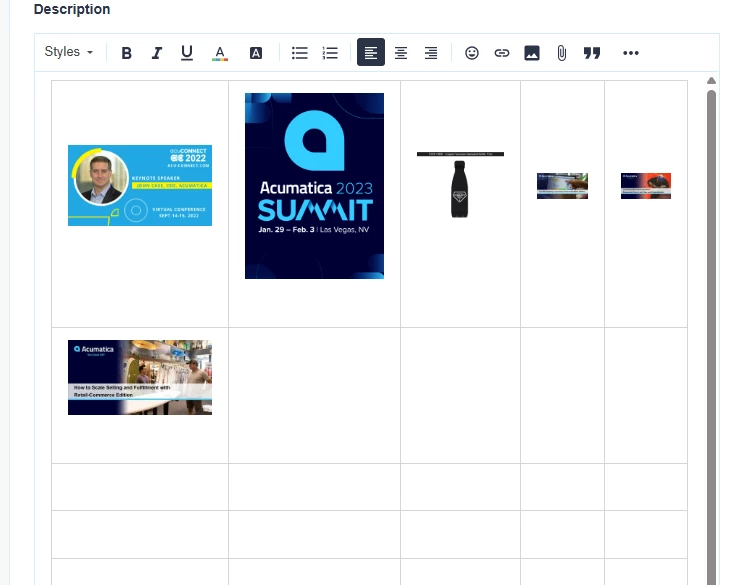Toggle bold formatting
Viewport: 735px width, 585px height.
click(x=126, y=53)
